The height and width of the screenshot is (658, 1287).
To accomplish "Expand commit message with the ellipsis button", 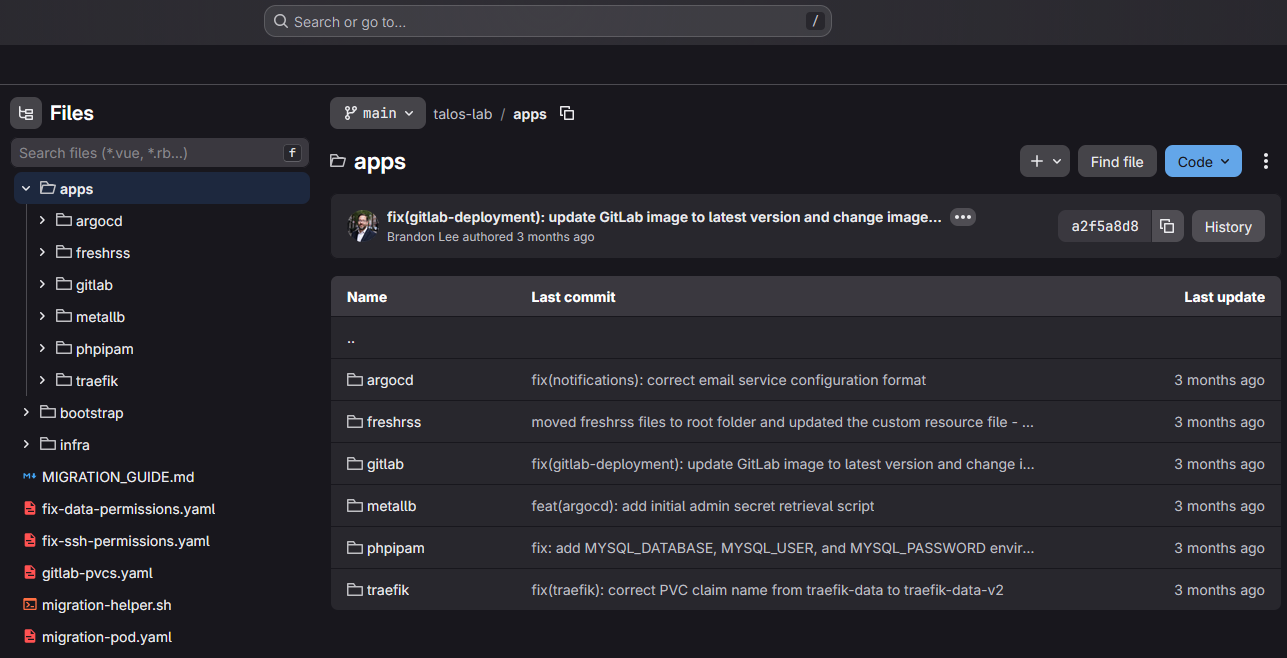I will [x=963, y=217].
